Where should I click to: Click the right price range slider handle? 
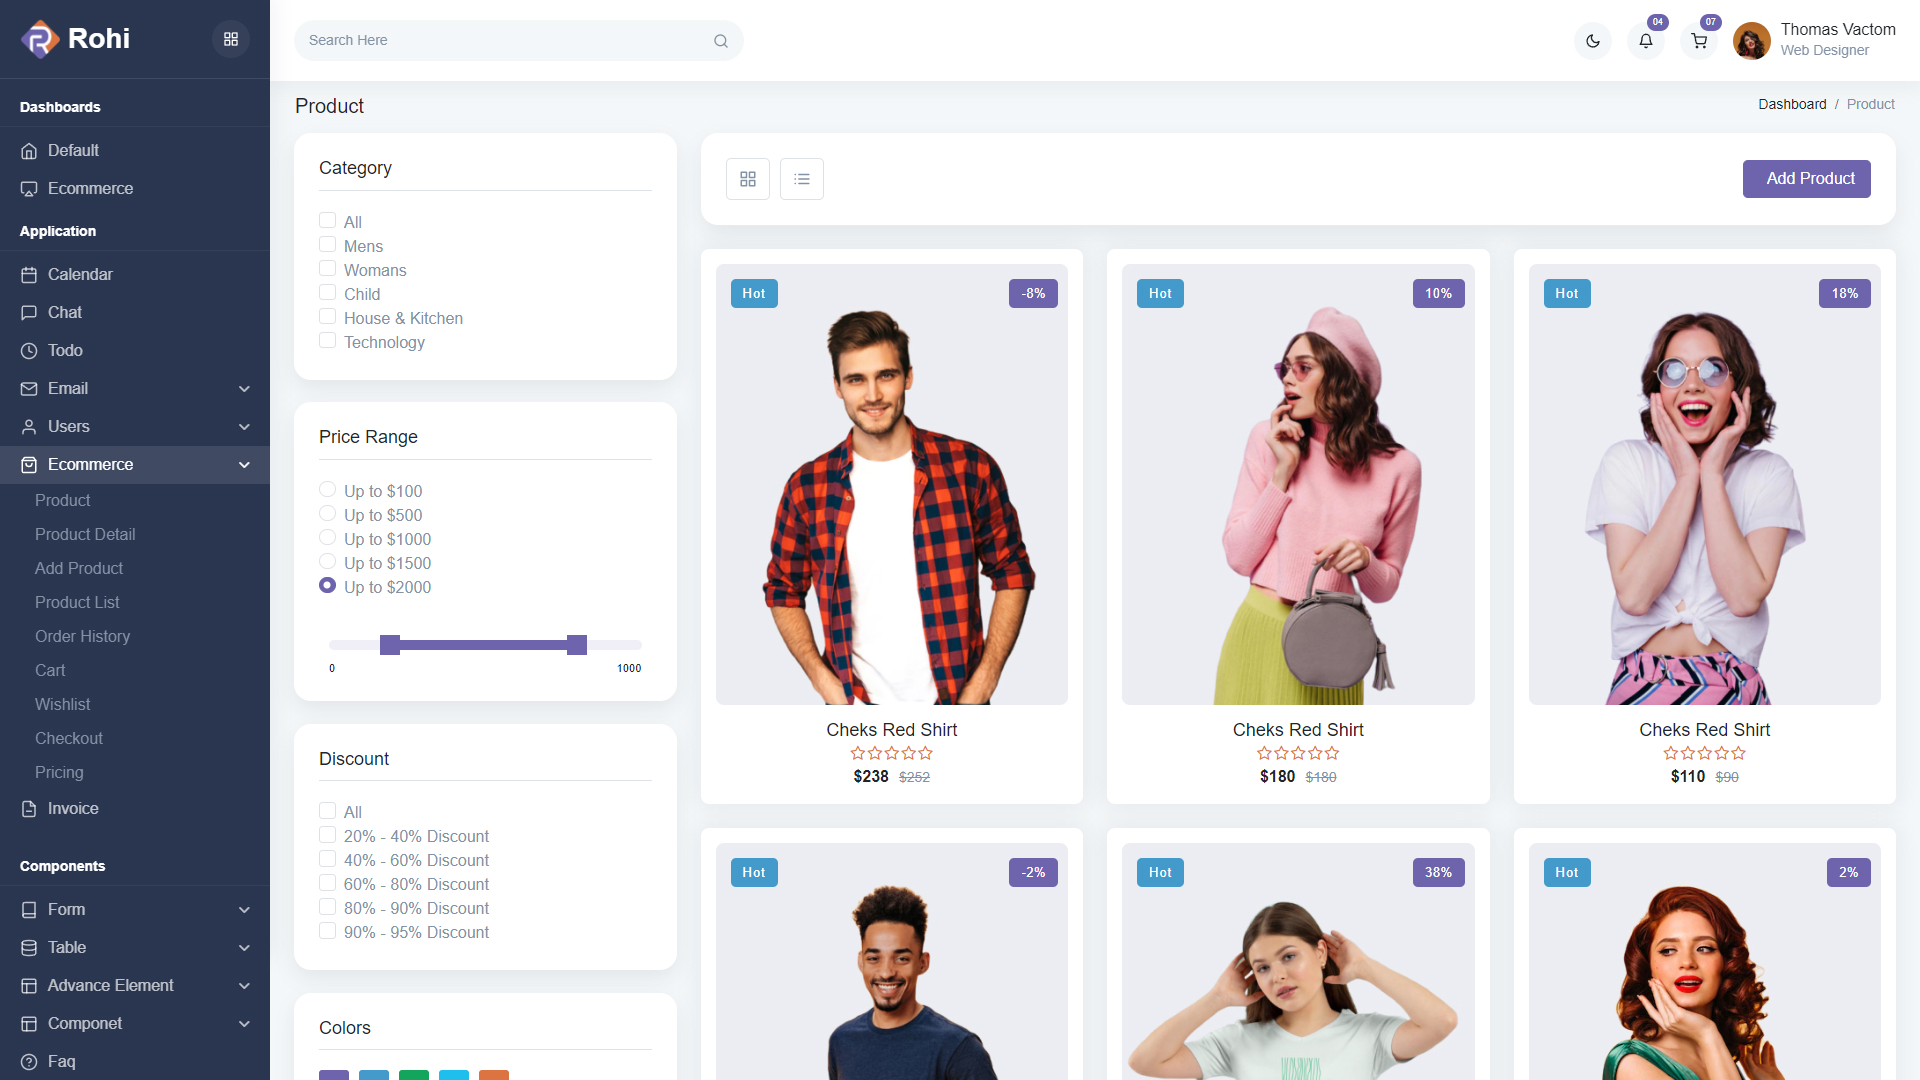coord(577,645)
